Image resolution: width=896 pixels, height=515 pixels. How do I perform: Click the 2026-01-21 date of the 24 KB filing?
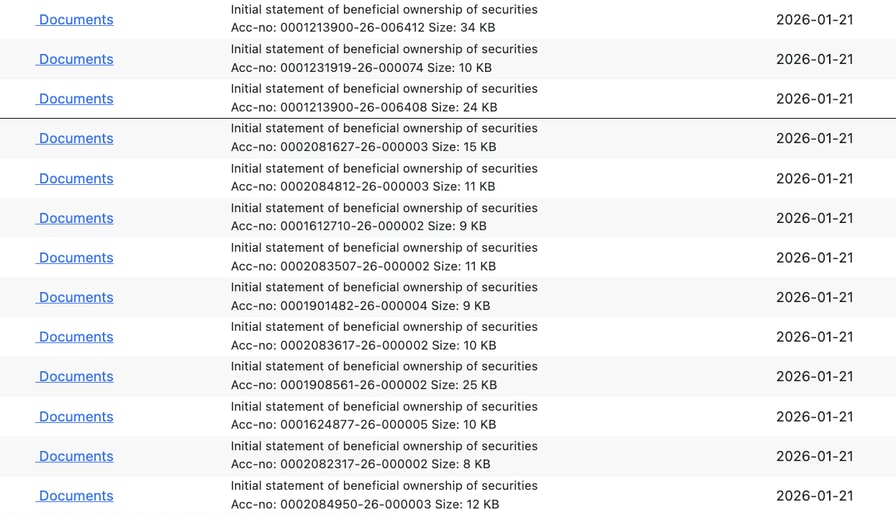[x=814, y=99]
